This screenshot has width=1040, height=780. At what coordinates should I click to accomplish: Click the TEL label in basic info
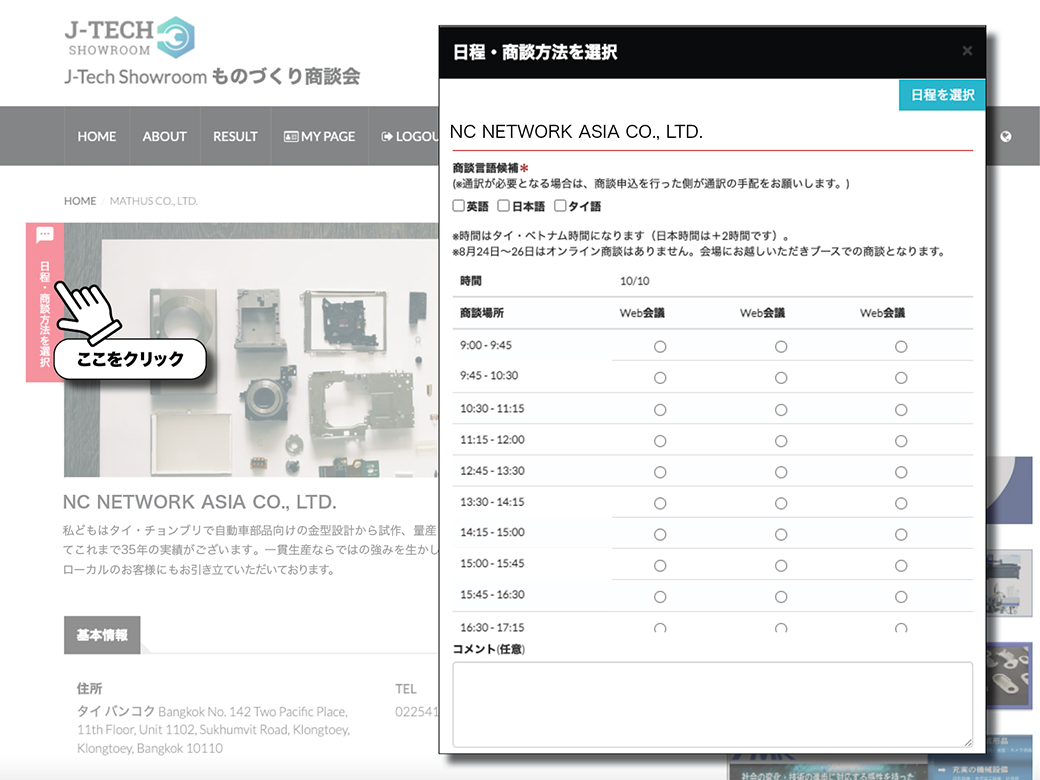tap(406, 689)
